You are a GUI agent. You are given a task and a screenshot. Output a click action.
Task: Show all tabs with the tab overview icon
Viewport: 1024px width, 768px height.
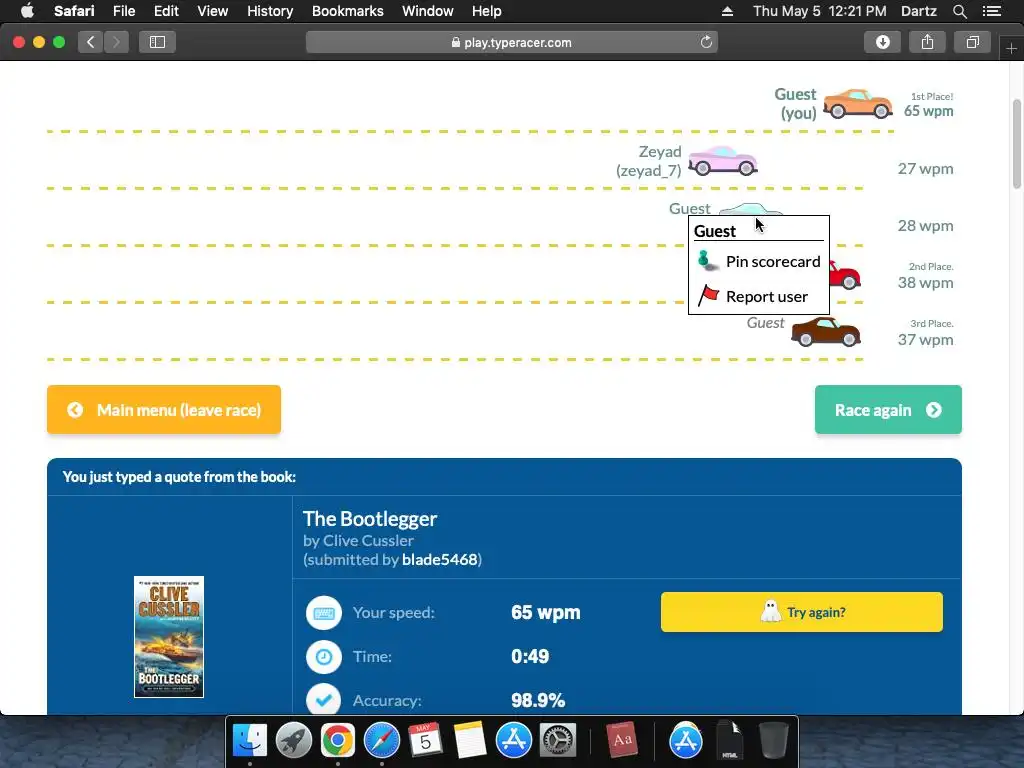coord(972,42)
